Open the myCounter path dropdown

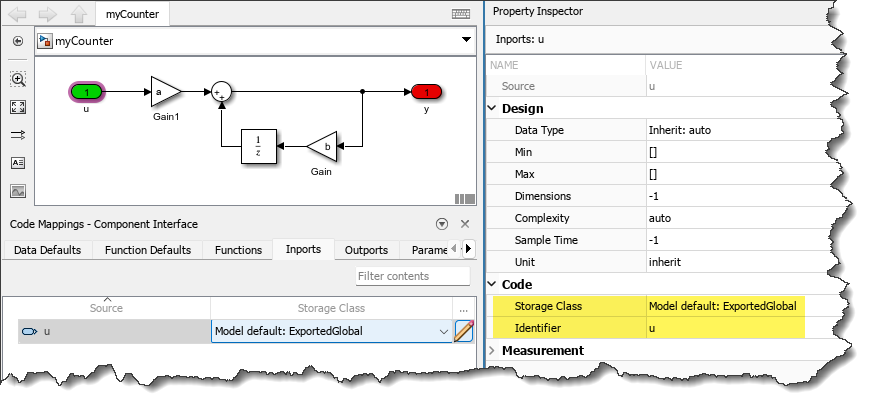click(x=466, y=41)
